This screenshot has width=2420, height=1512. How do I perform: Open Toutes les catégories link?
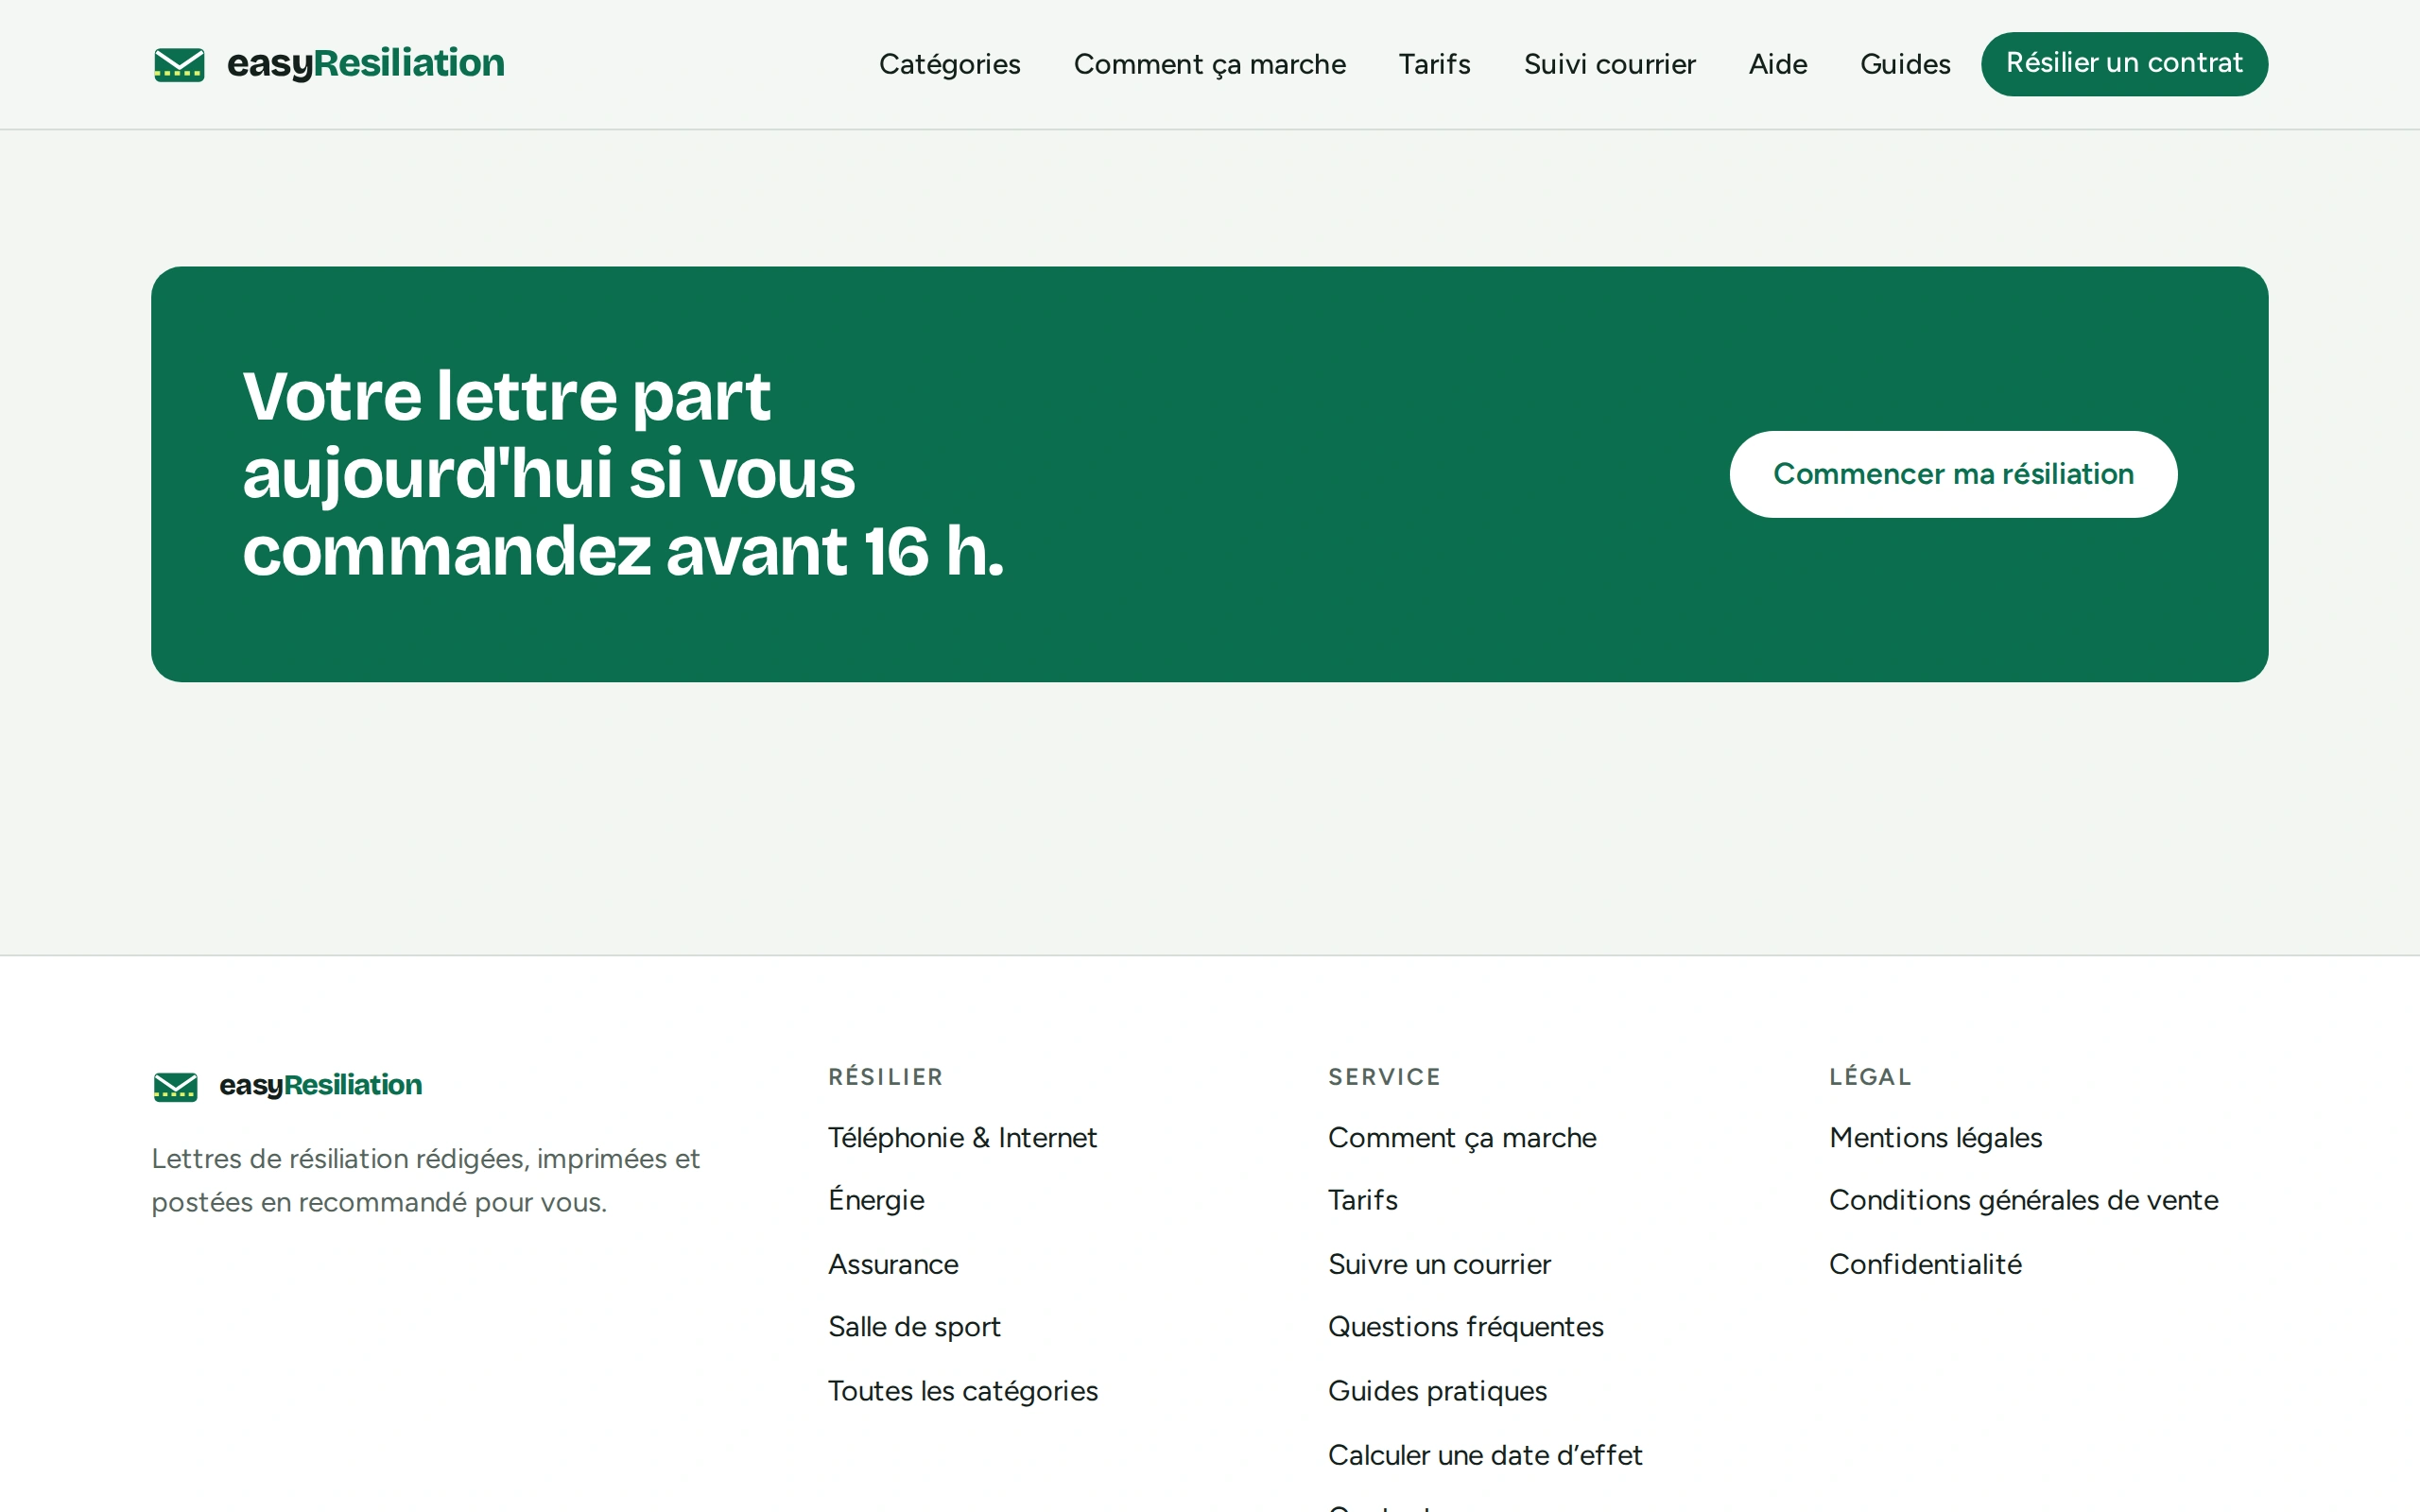coord(963,1391)
